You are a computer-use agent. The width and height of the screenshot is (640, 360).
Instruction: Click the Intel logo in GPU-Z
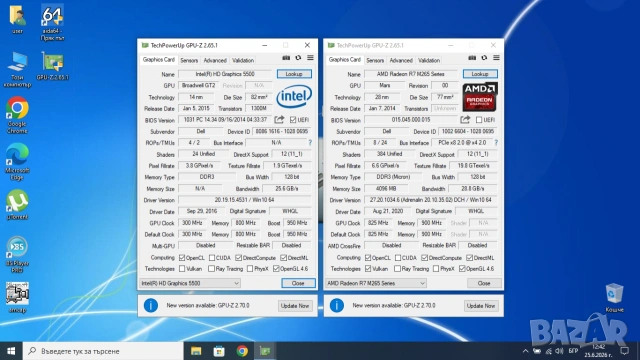tap(294, 96)
